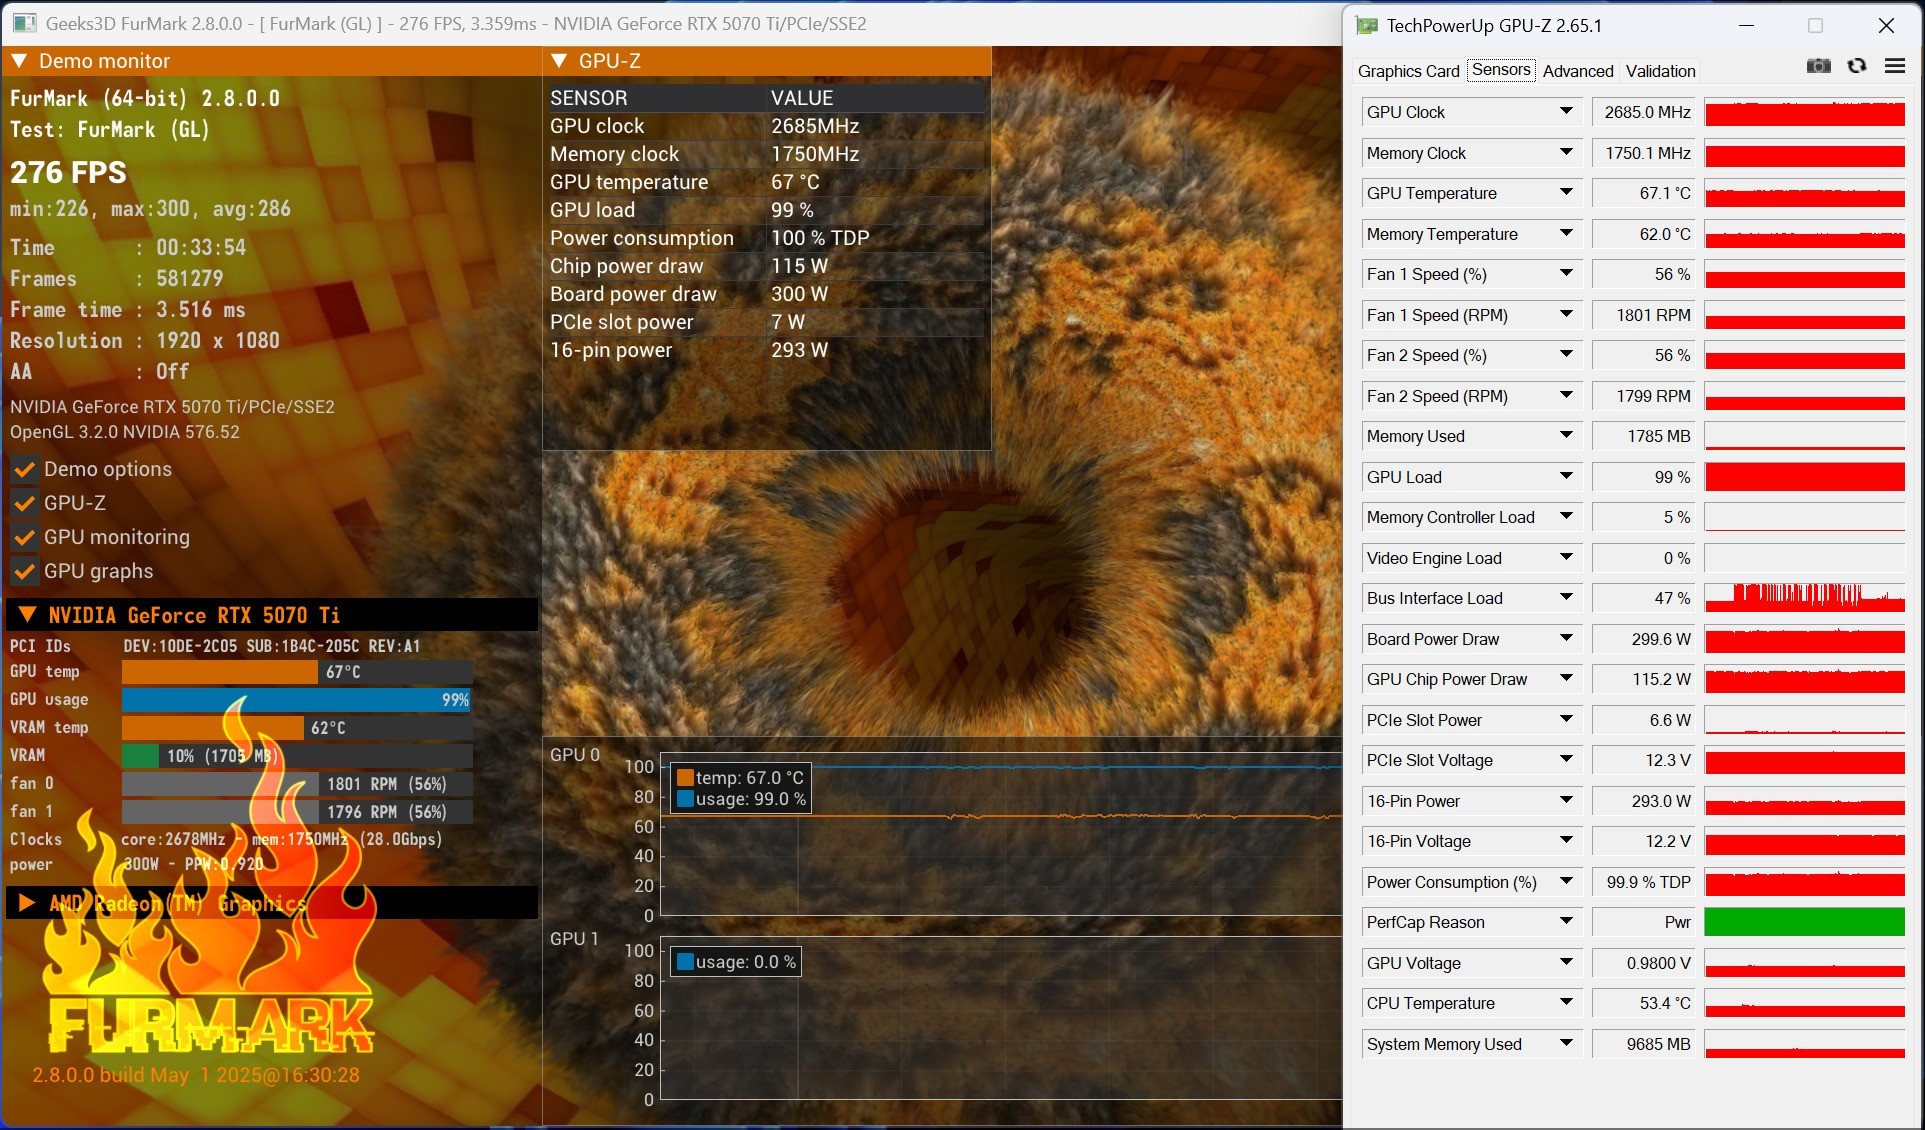Screen dimensions: 1925x1130
Task: Go to the Validation tab
Action: [x=1660, y=71]
